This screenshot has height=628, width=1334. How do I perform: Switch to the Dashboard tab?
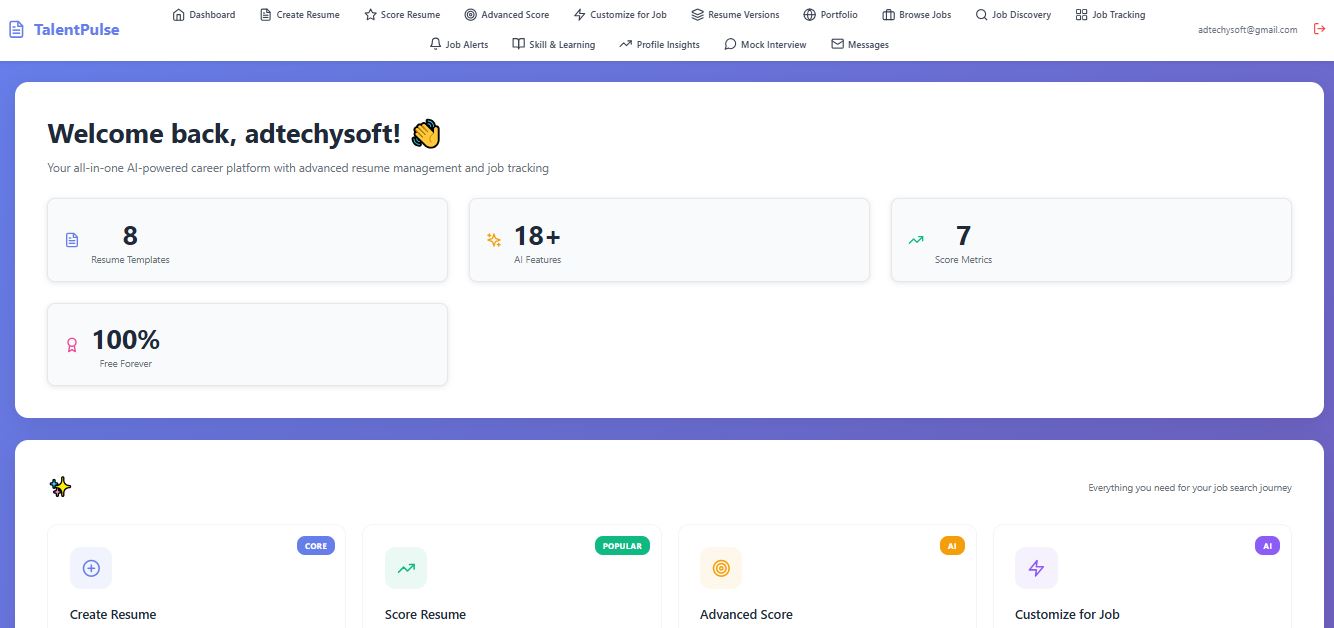tap(203, 14)
